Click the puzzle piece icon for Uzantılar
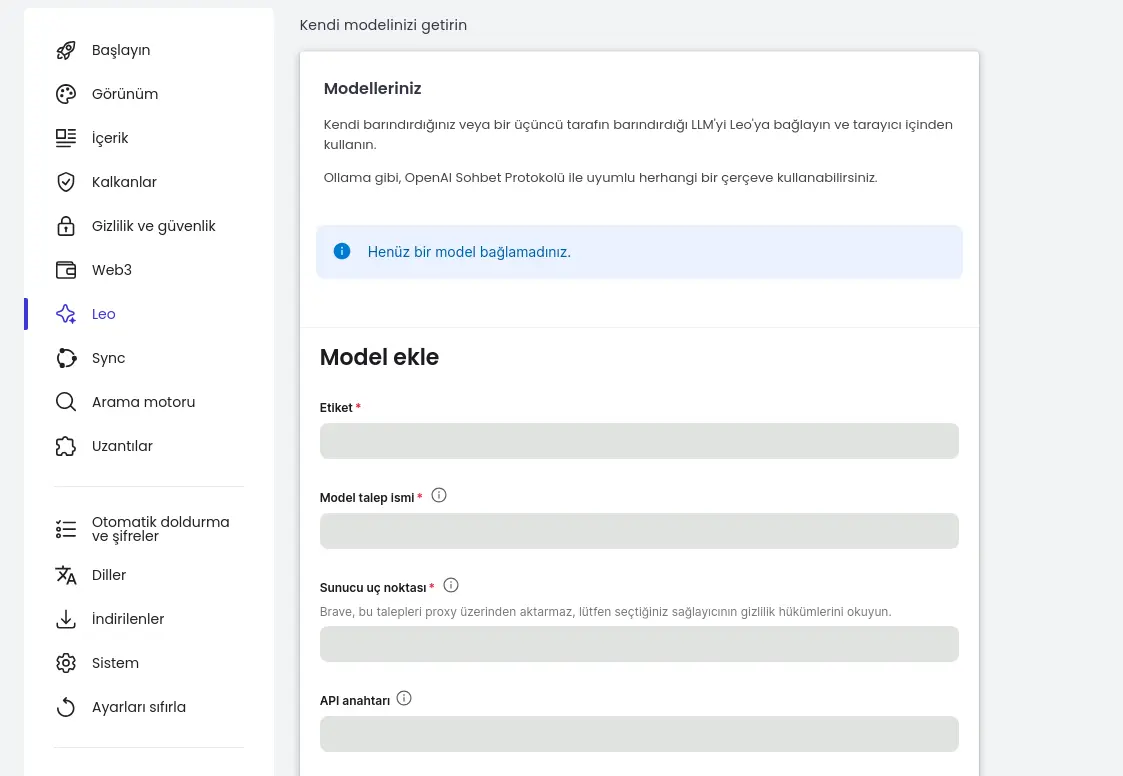 click(66, 446)
